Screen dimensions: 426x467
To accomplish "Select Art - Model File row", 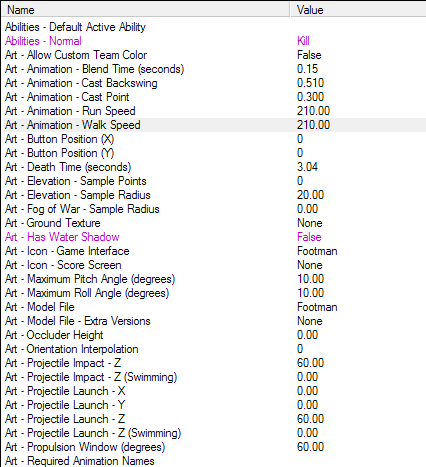I will (214, 307).
